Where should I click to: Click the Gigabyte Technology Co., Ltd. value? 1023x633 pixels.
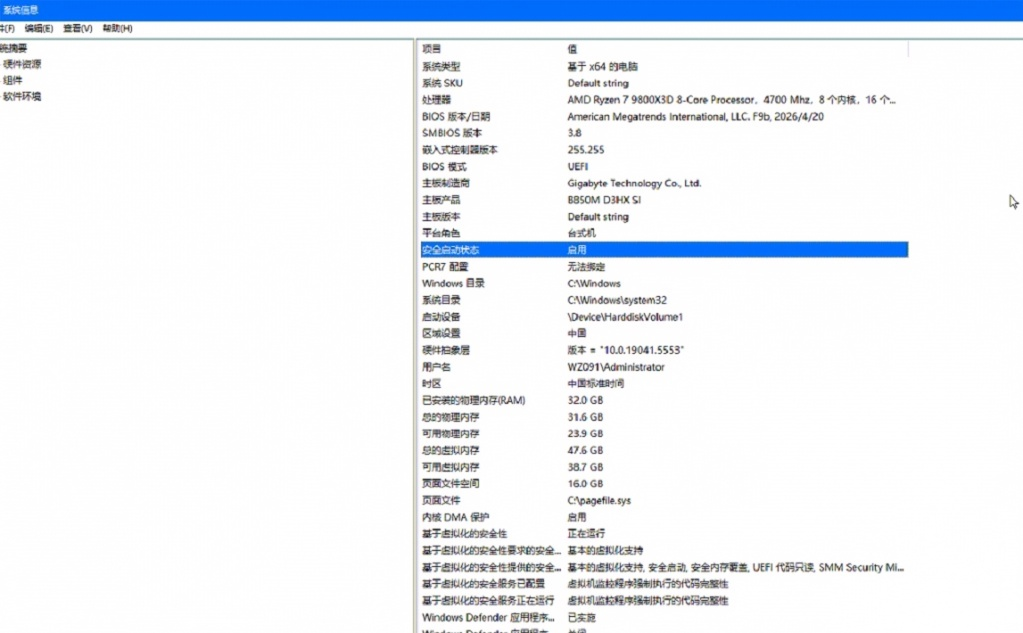(634, 183)
